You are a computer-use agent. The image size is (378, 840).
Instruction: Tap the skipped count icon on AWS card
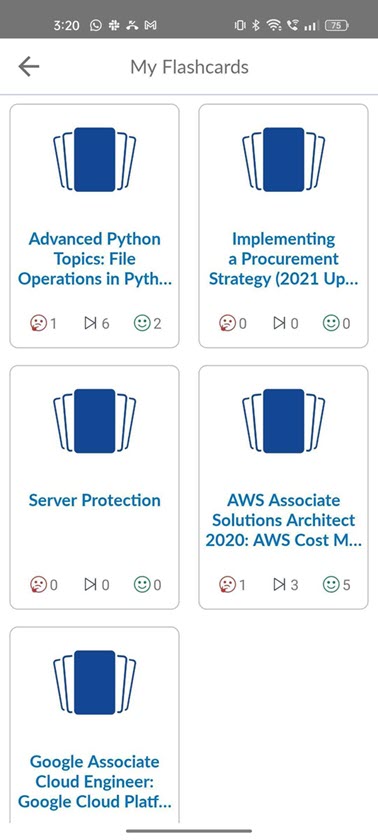280,584
